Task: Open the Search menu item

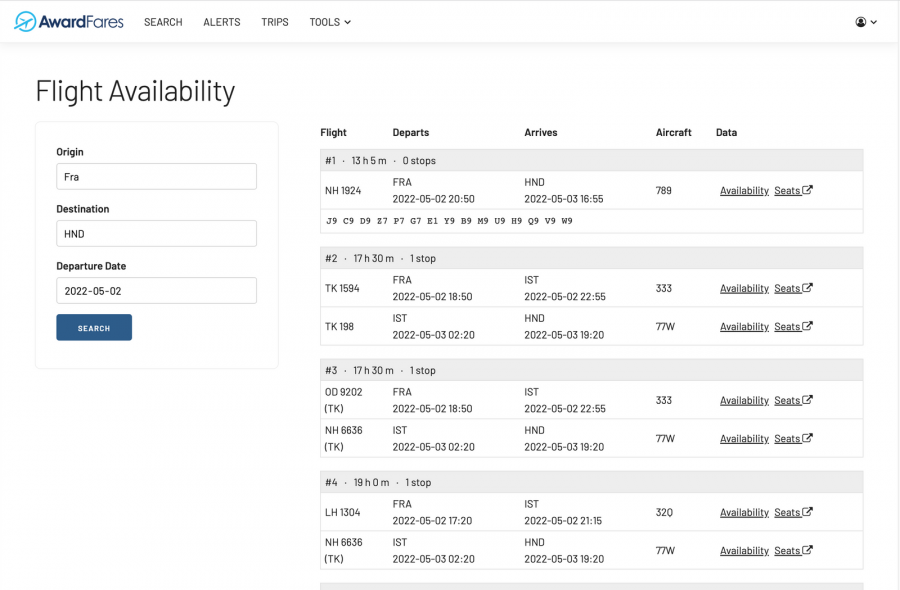Action: 163,22
